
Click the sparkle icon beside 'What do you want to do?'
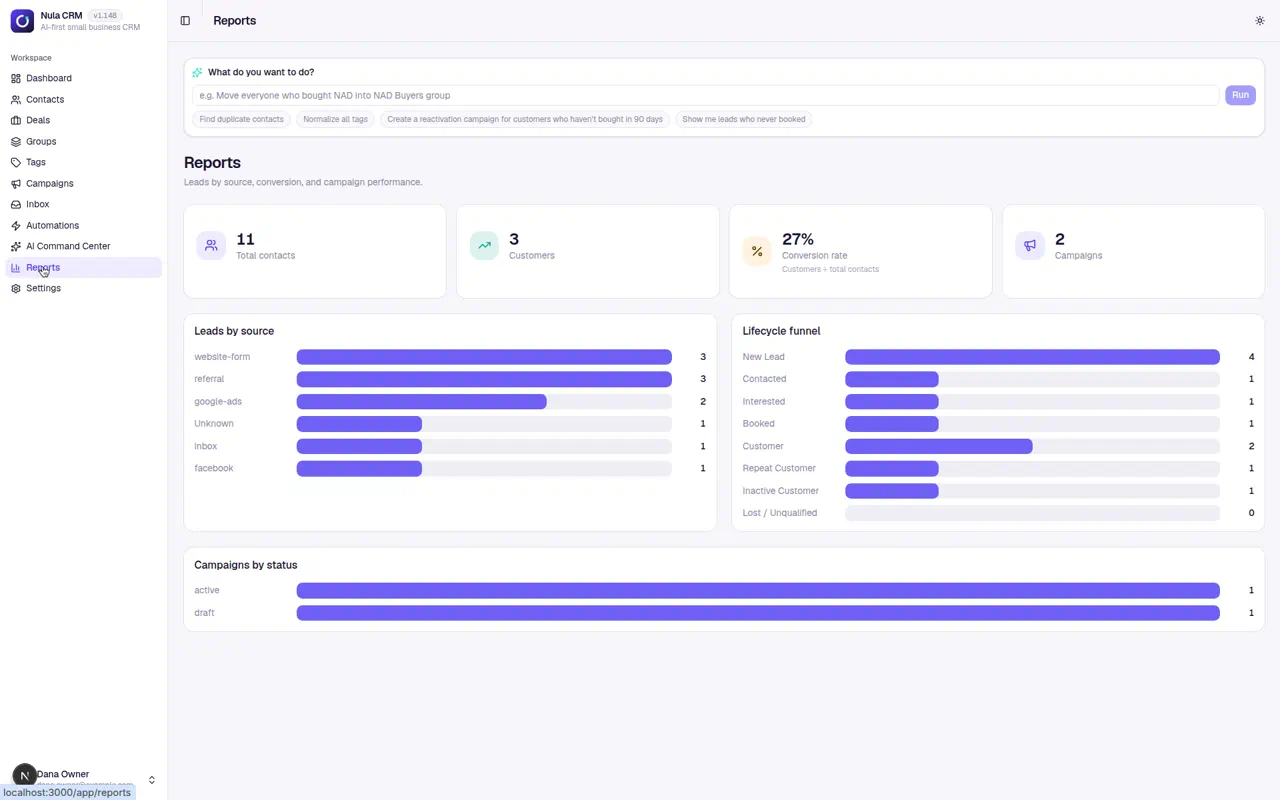(197, 72)
